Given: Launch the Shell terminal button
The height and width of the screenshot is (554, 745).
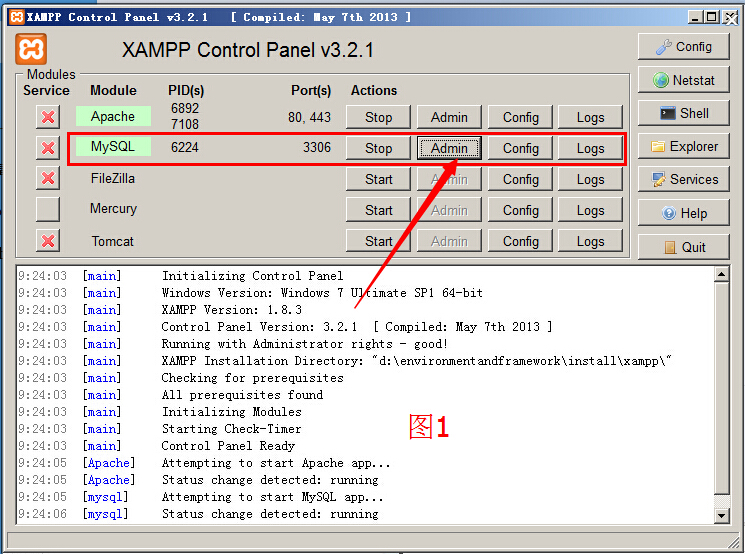Looking at the screenshot, I should 683,113.
